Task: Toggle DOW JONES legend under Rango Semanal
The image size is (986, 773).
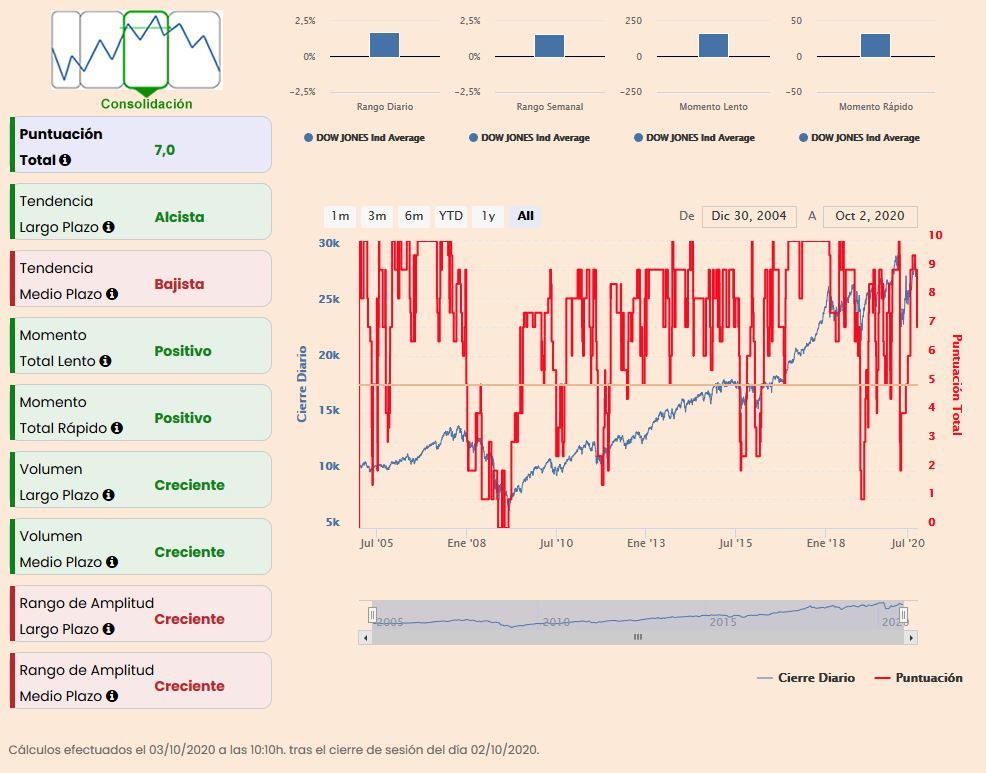Action: [529, 138]
